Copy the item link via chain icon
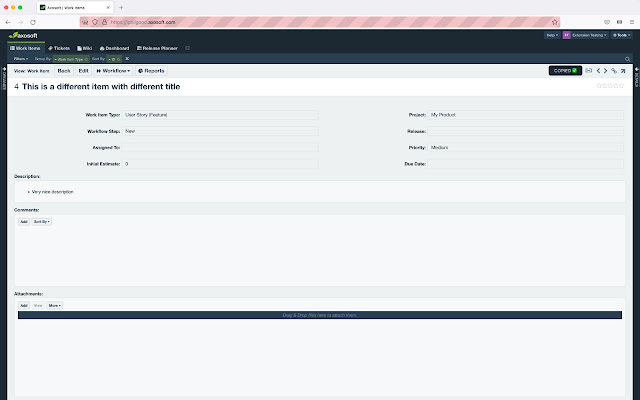The image size is (640, 400). click(614, 71)
